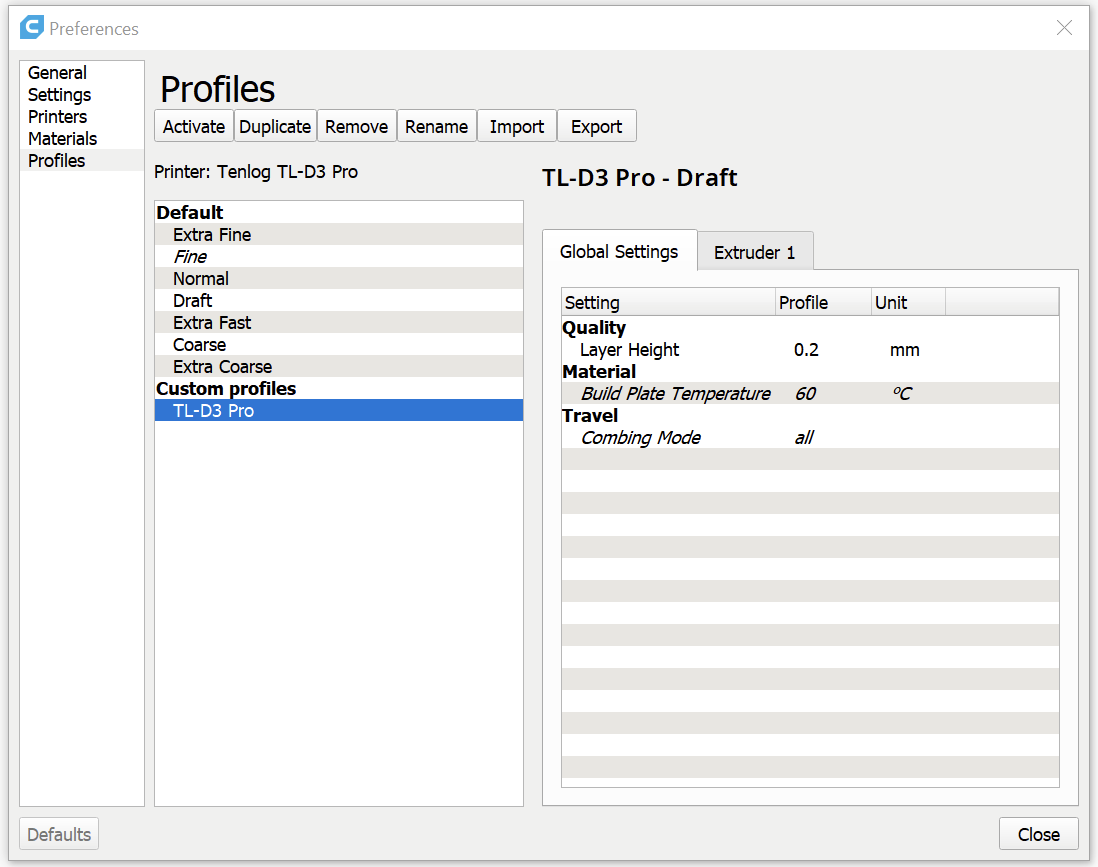The width and height of the screenshot is (1098, 867).
Task: Click the Layer Height setting row
Action: [x=810, y=349]
